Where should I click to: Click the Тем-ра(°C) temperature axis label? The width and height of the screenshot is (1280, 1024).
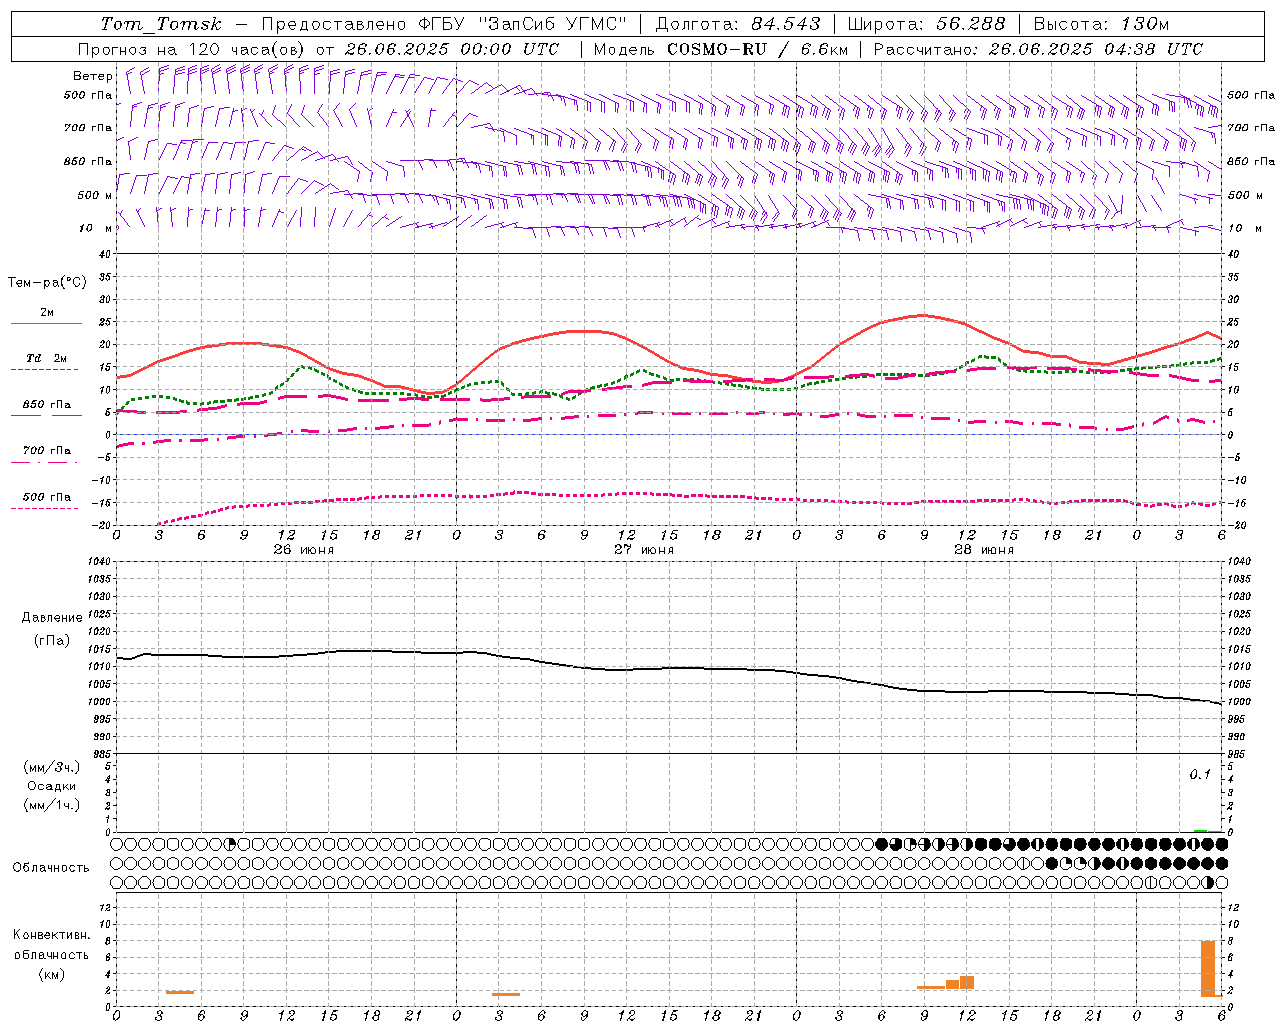(47, 283)
